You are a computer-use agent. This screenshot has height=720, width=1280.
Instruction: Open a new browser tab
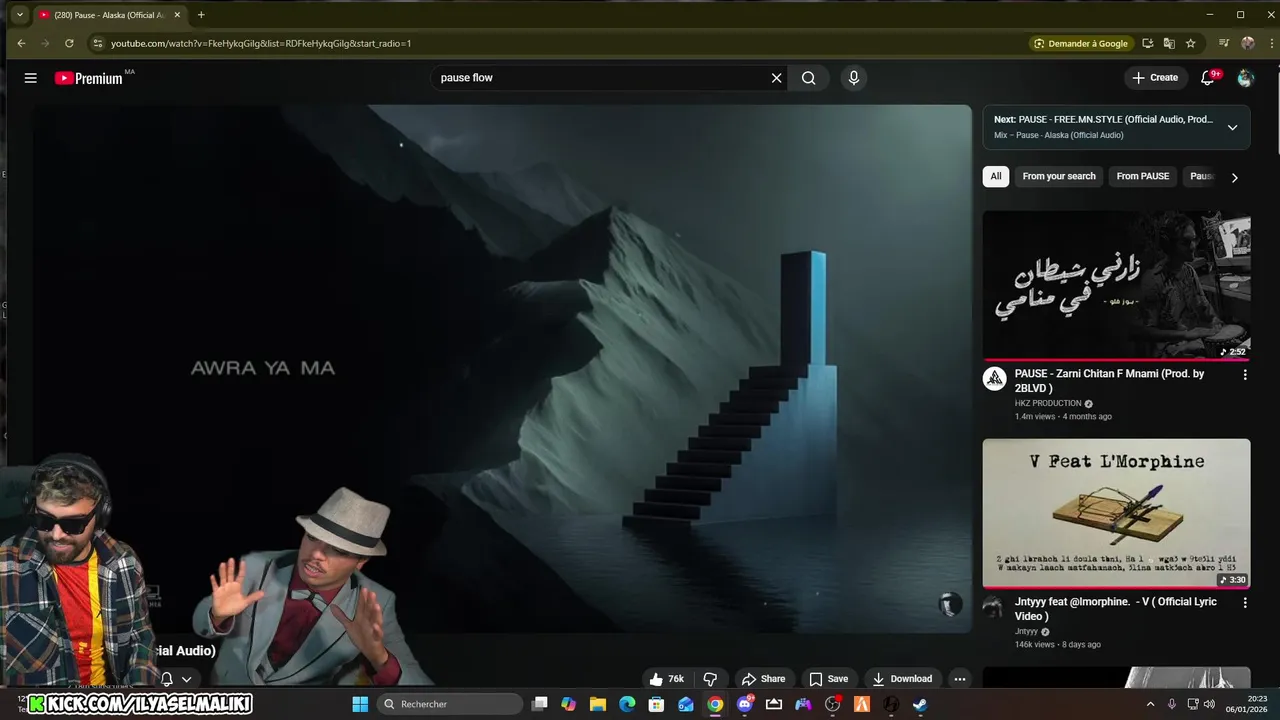click(201, 15)
